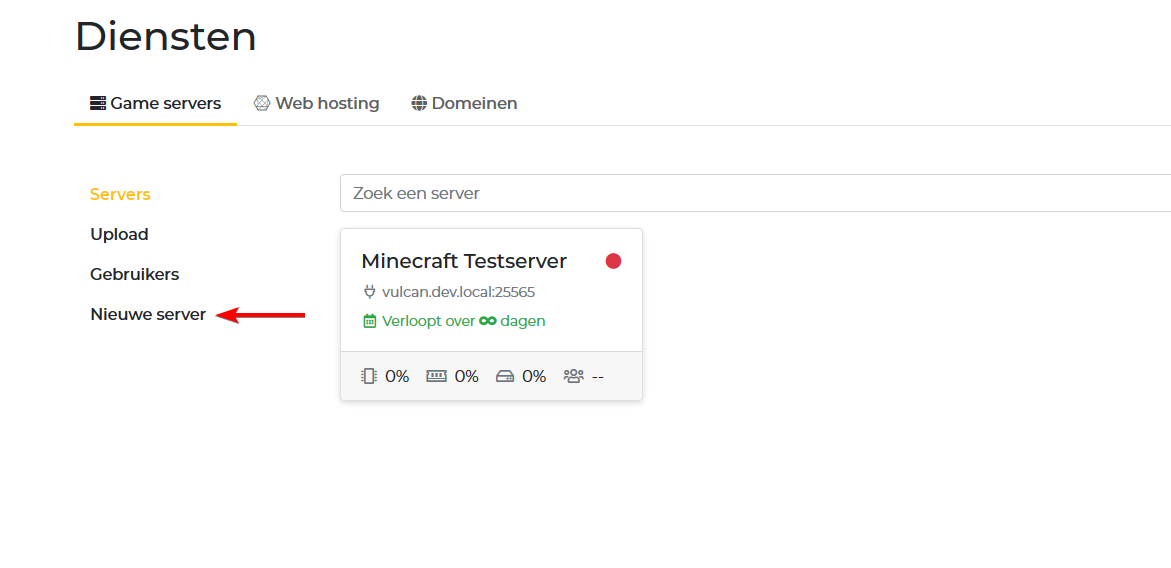Click the CPU usage chip icon
The image size is (1171, 568).
pyautogui.click(x=369, y=376)
